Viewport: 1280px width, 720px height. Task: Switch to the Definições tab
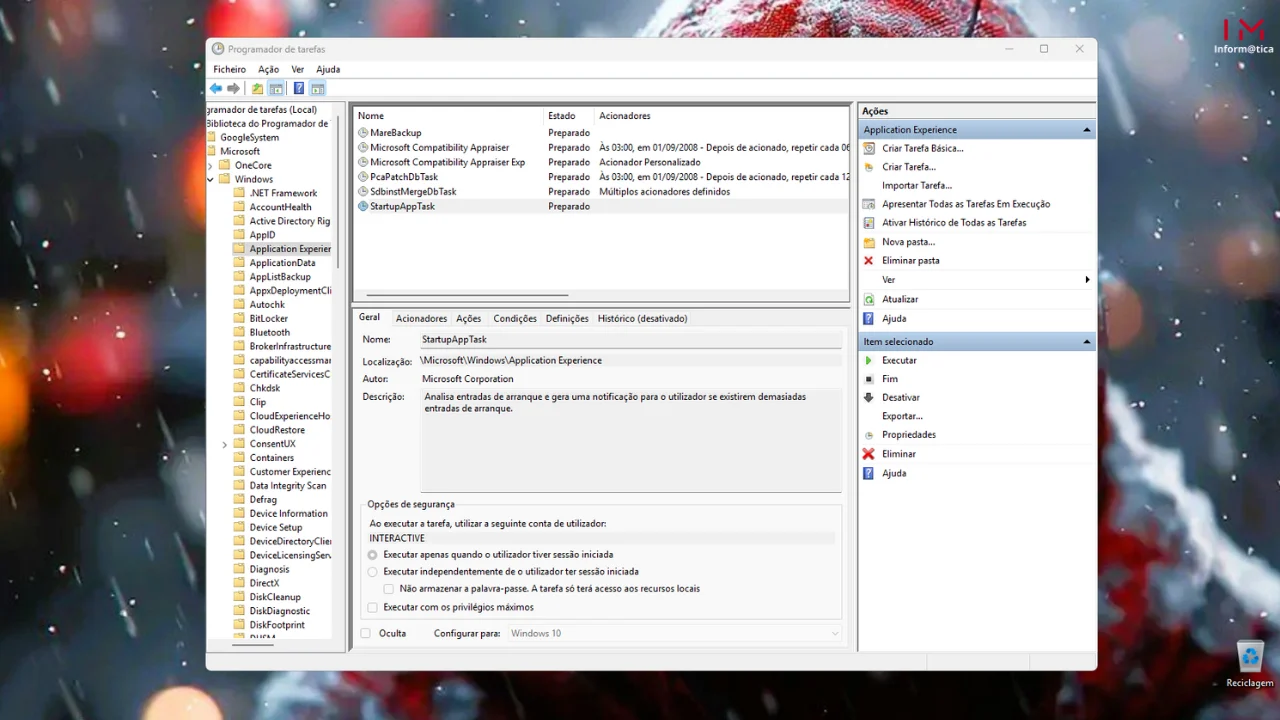tap(567, 319)
